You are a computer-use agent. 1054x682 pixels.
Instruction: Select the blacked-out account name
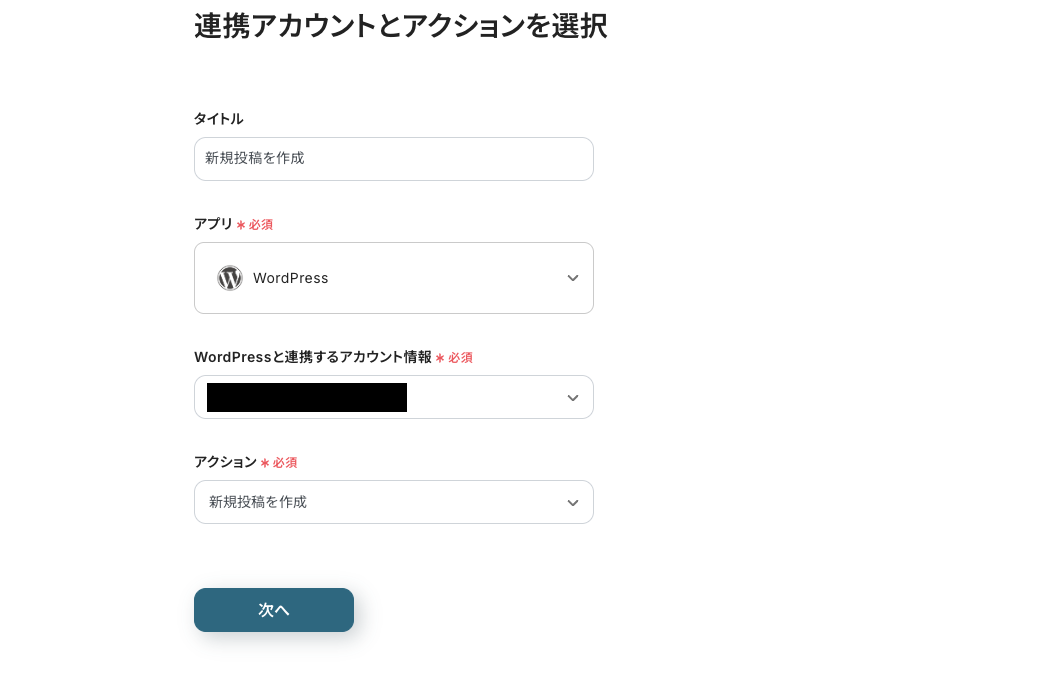pyautogui.click(x=306, y=397)
